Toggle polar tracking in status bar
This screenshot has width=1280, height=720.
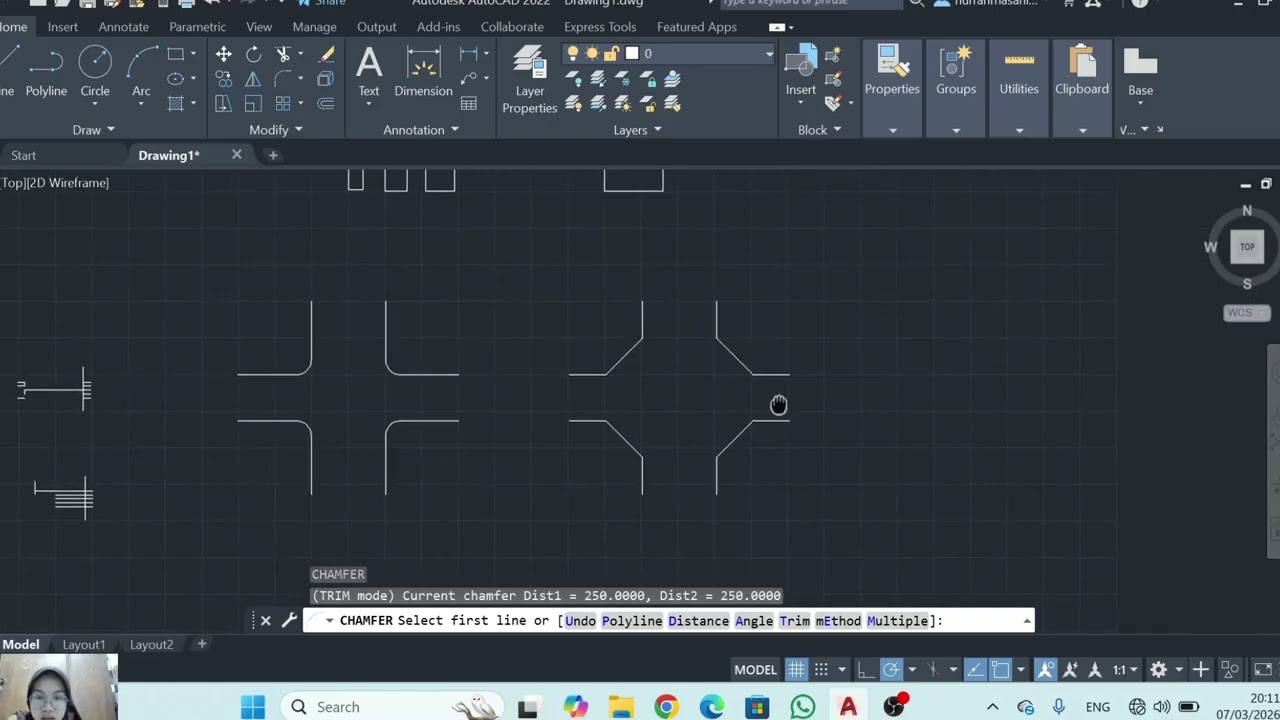[890, 669]
